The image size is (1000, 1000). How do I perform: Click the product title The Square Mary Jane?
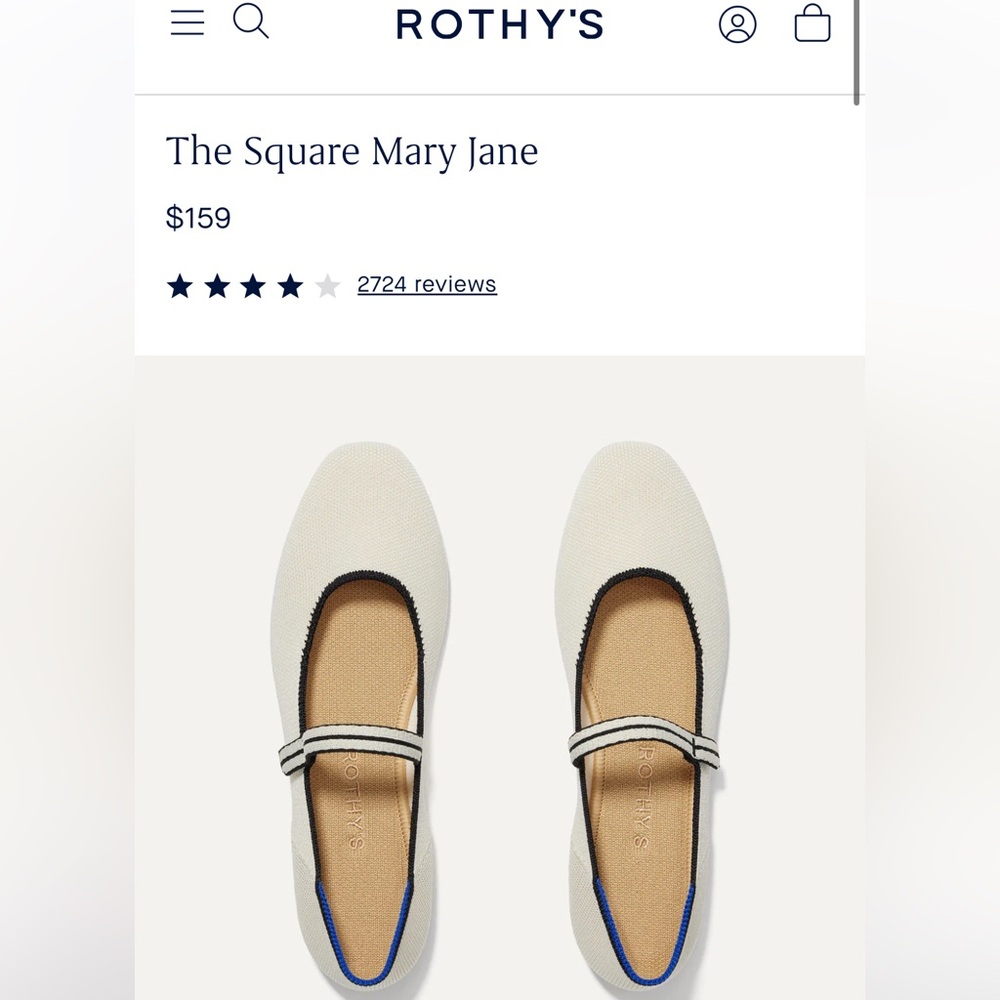(352, 152)
